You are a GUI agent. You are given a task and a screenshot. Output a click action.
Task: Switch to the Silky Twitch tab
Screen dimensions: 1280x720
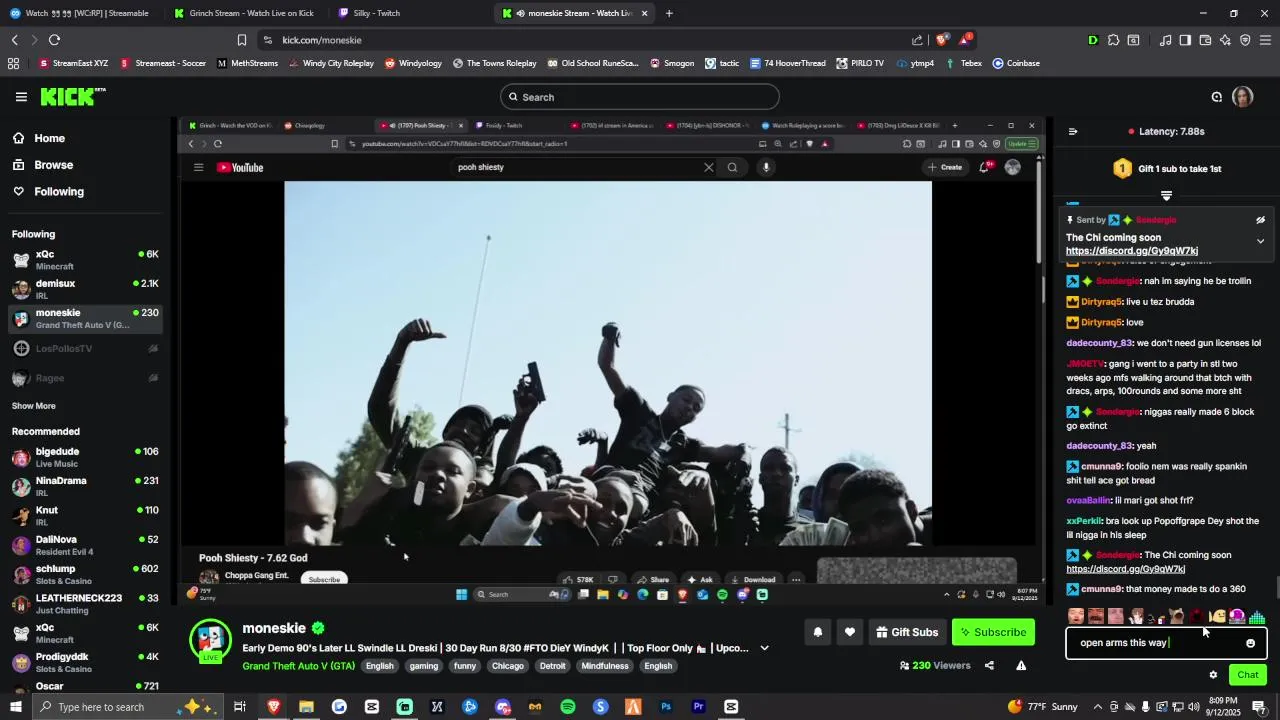408,13
